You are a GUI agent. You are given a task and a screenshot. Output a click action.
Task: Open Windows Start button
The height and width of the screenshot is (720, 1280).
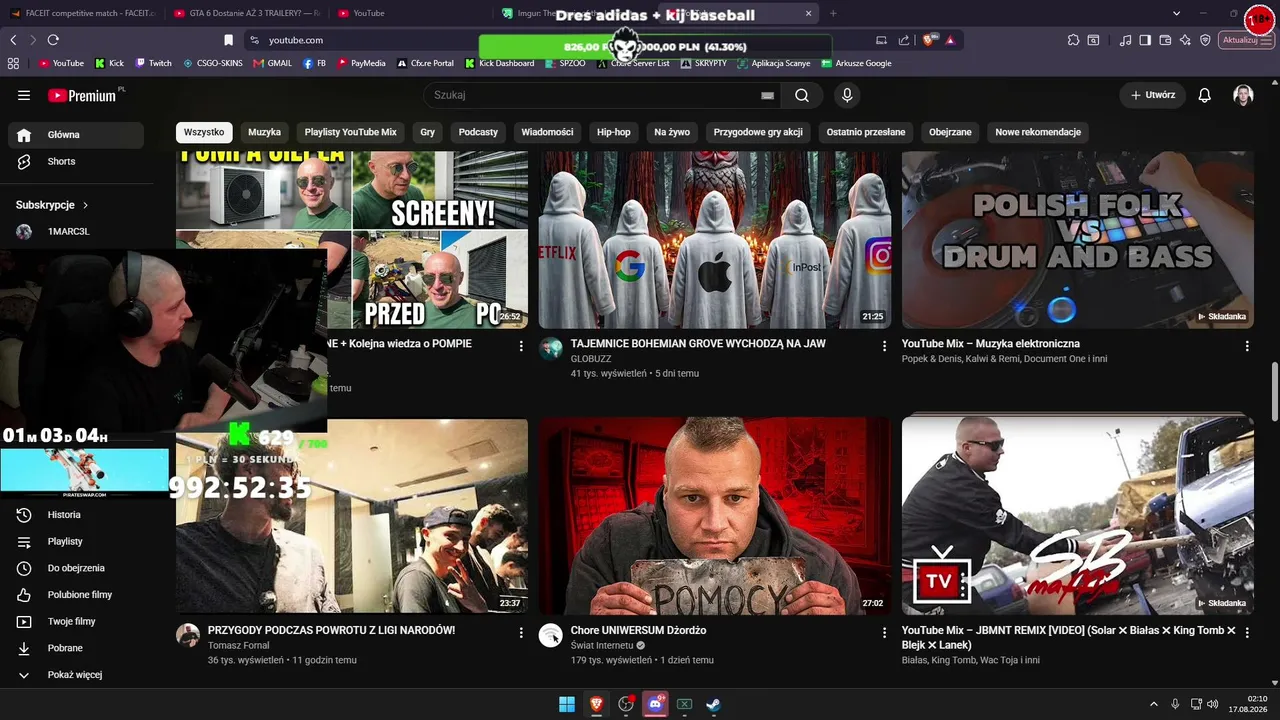click(567, 704)
